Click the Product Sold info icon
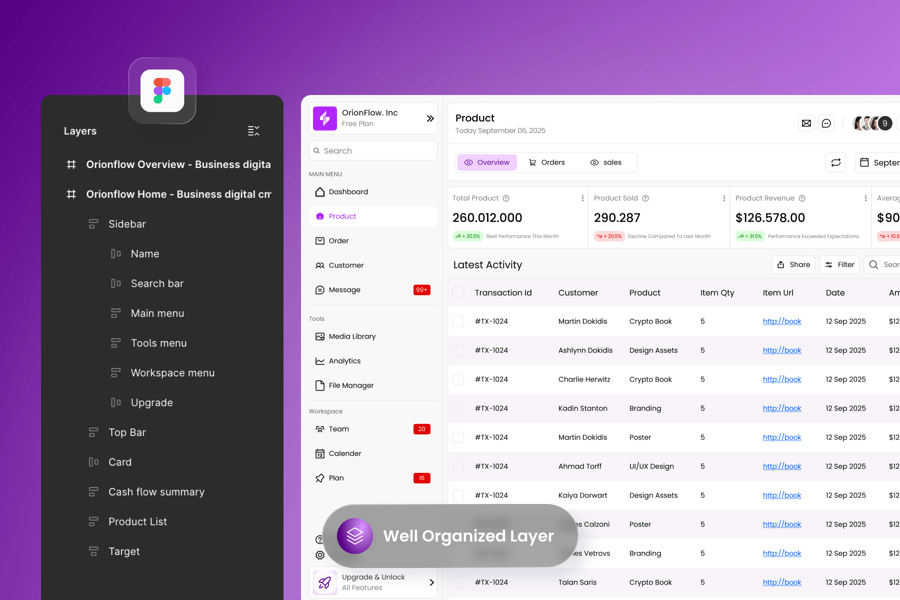Screen dimensions: 900x600 click(x=645, y=198)
